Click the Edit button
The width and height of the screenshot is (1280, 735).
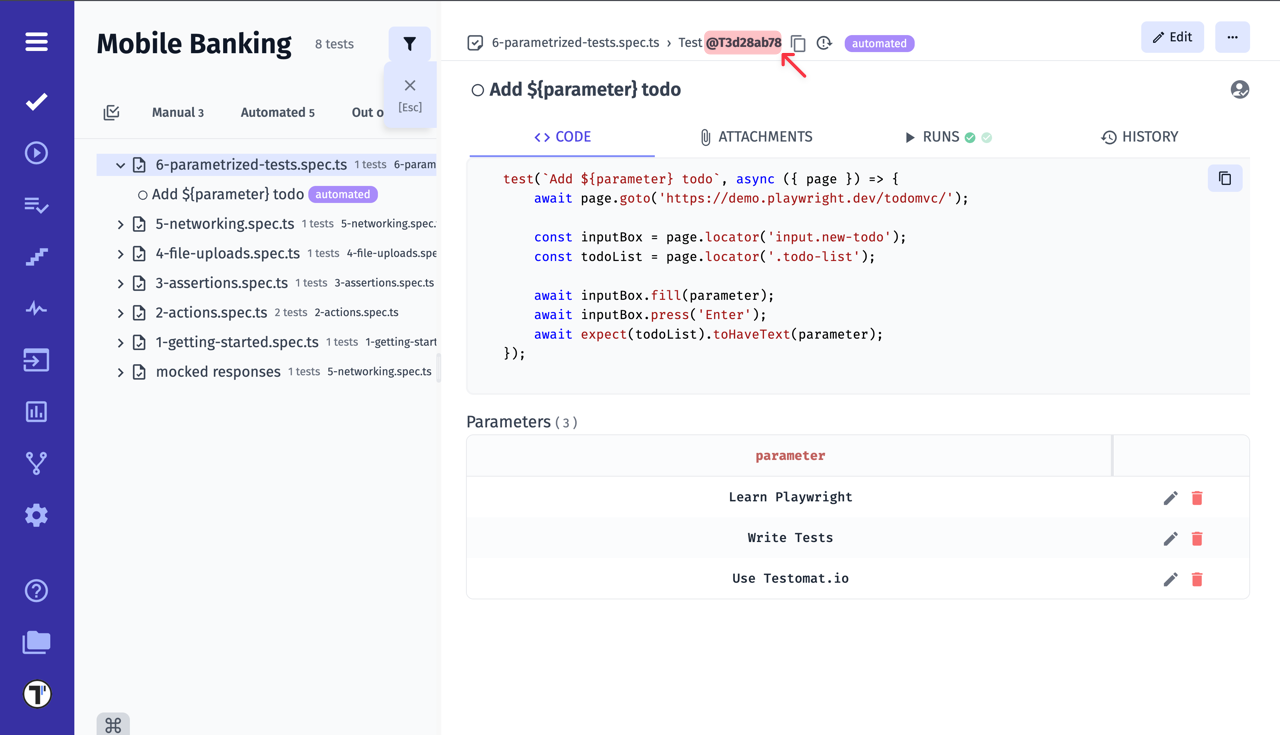pos(1172,36)
